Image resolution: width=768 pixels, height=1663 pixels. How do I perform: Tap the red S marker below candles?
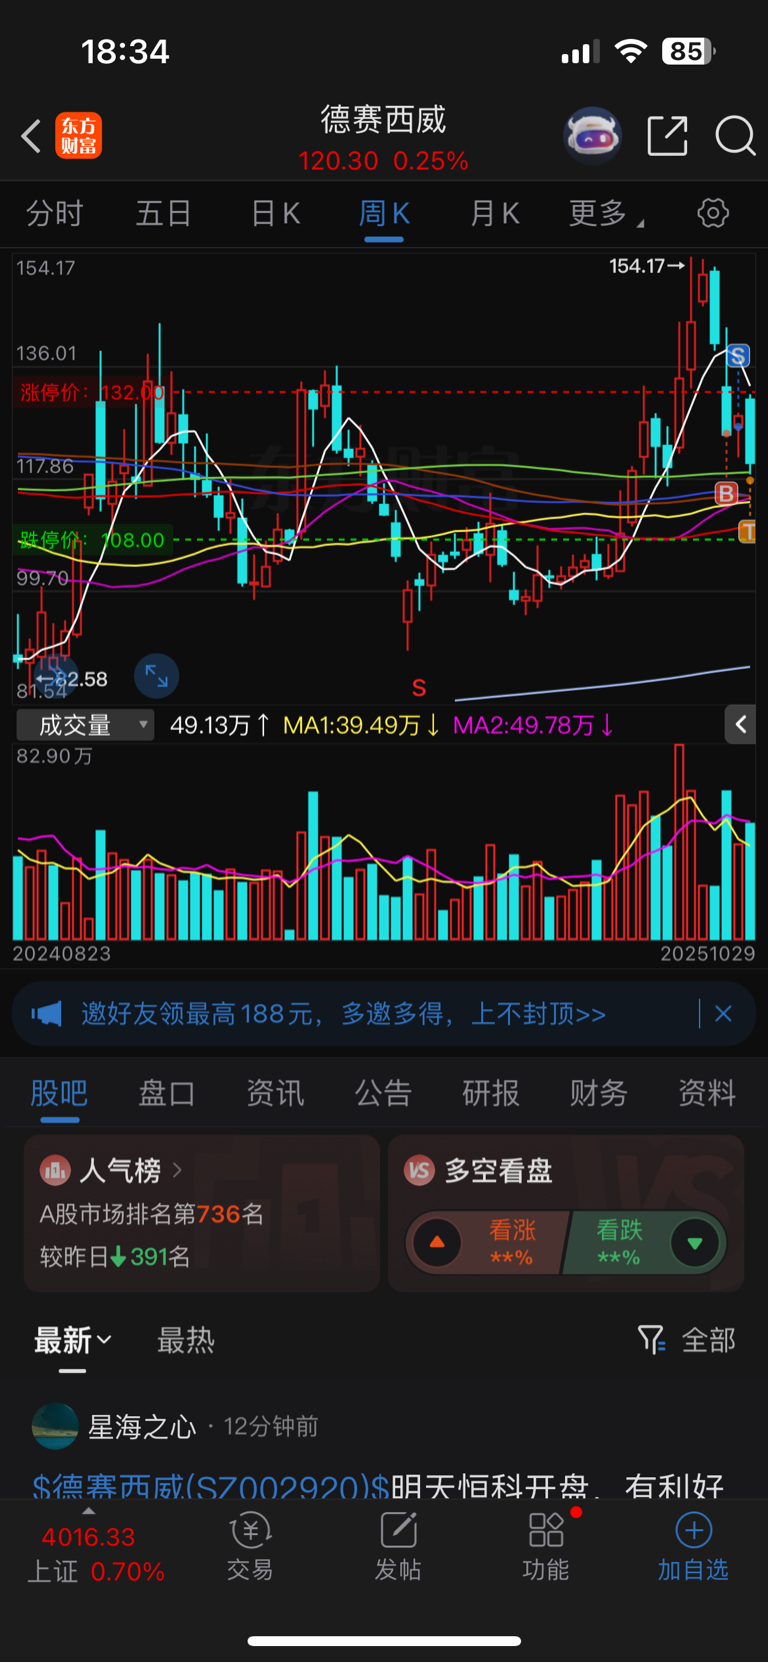(419, 688)
